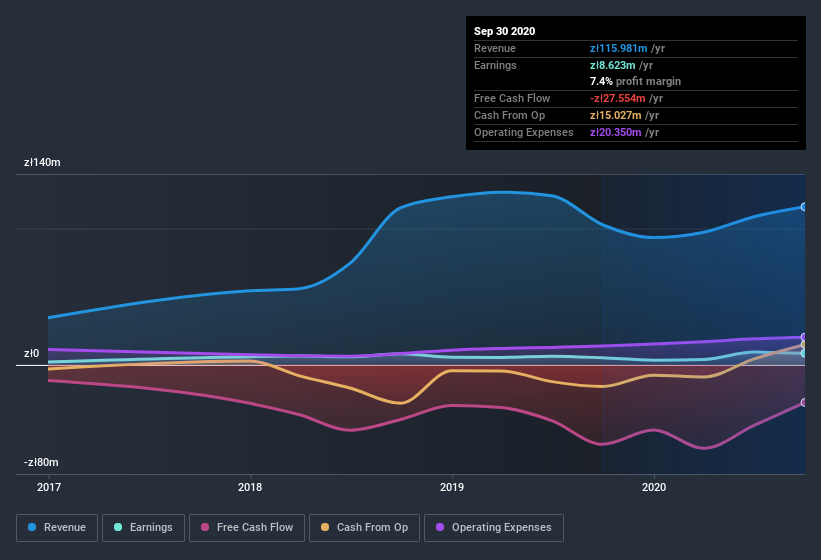Click the Cash From Op label in tooltip
This screenshot has height=560, width=821.
[x=509, y=115]
